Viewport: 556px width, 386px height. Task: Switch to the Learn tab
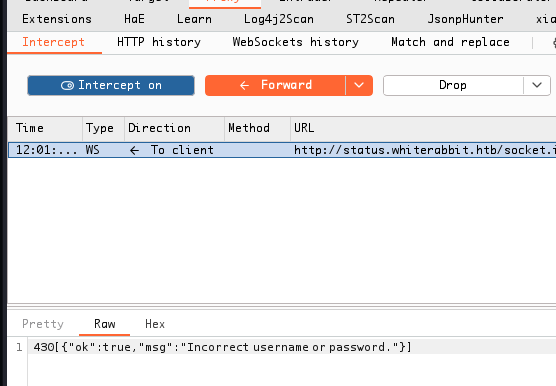pyautogui.click(x=194, y=19)
